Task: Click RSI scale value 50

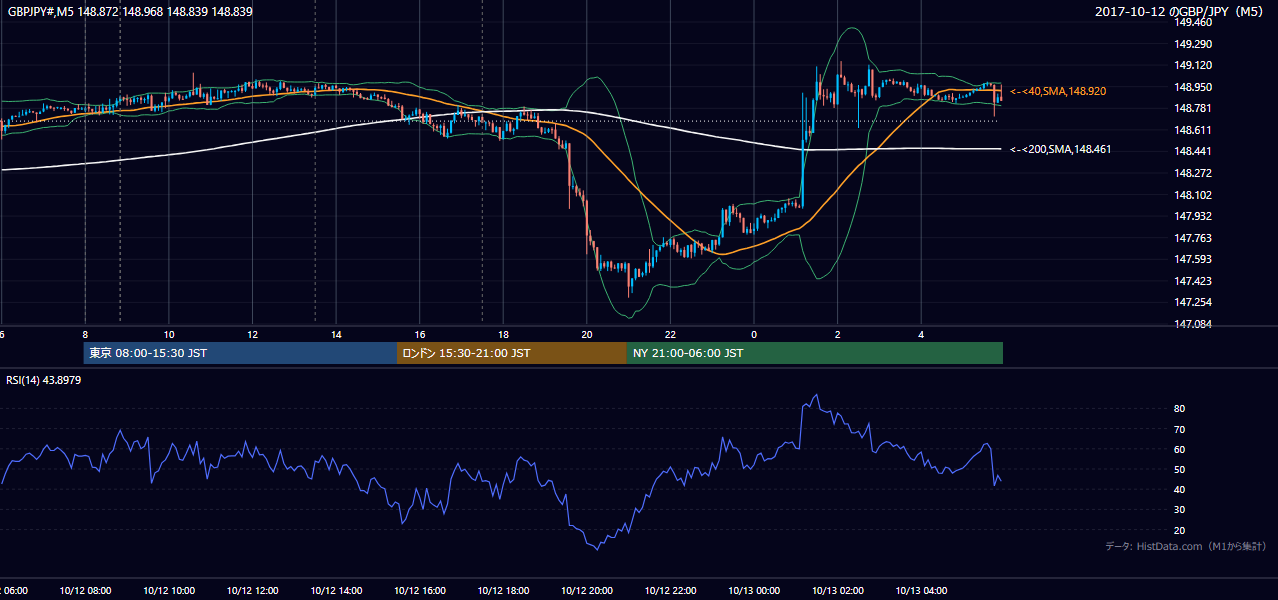Action: click(x=1180, y=469)
